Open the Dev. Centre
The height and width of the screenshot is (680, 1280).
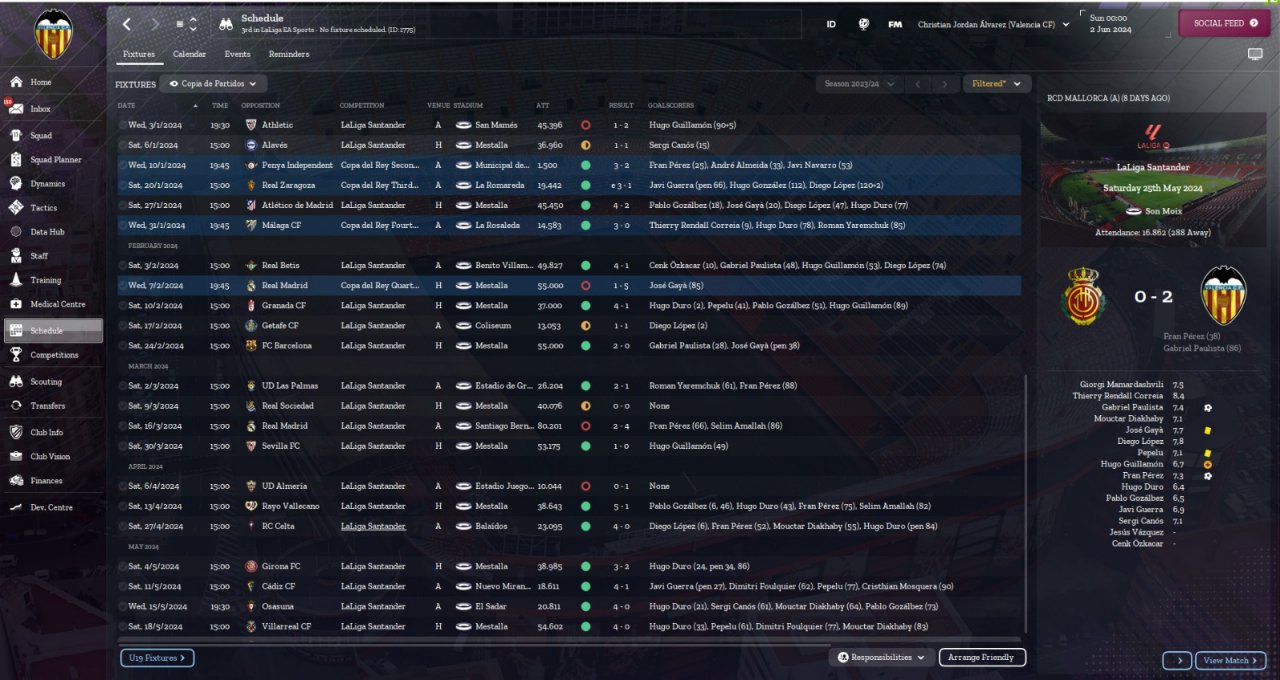[53, 508]
